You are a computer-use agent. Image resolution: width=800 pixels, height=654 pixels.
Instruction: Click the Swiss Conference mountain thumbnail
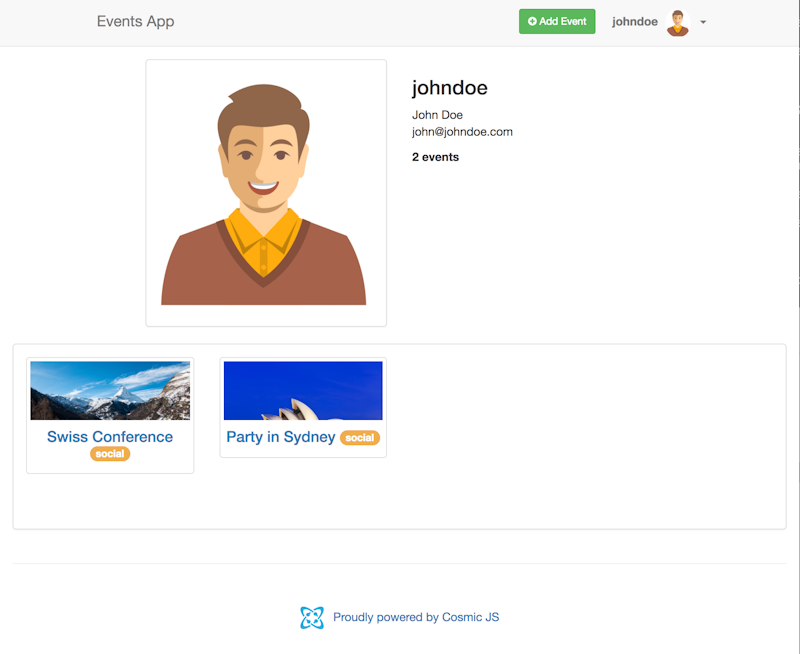point(110,391)
